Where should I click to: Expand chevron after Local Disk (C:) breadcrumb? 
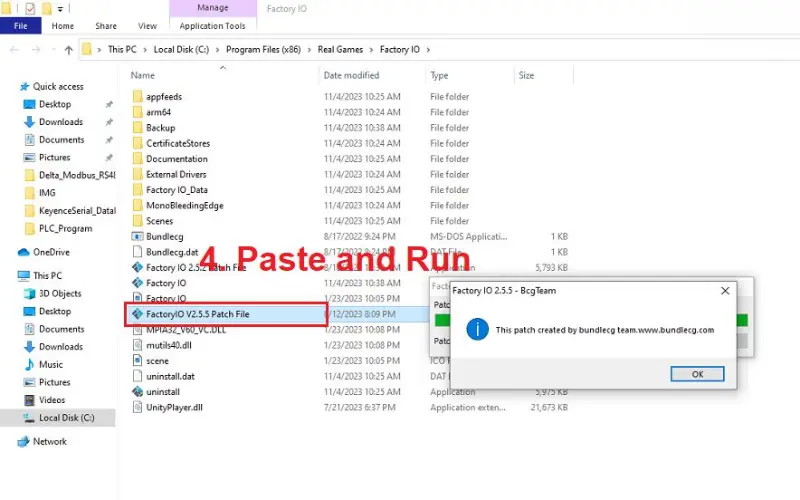217,49
